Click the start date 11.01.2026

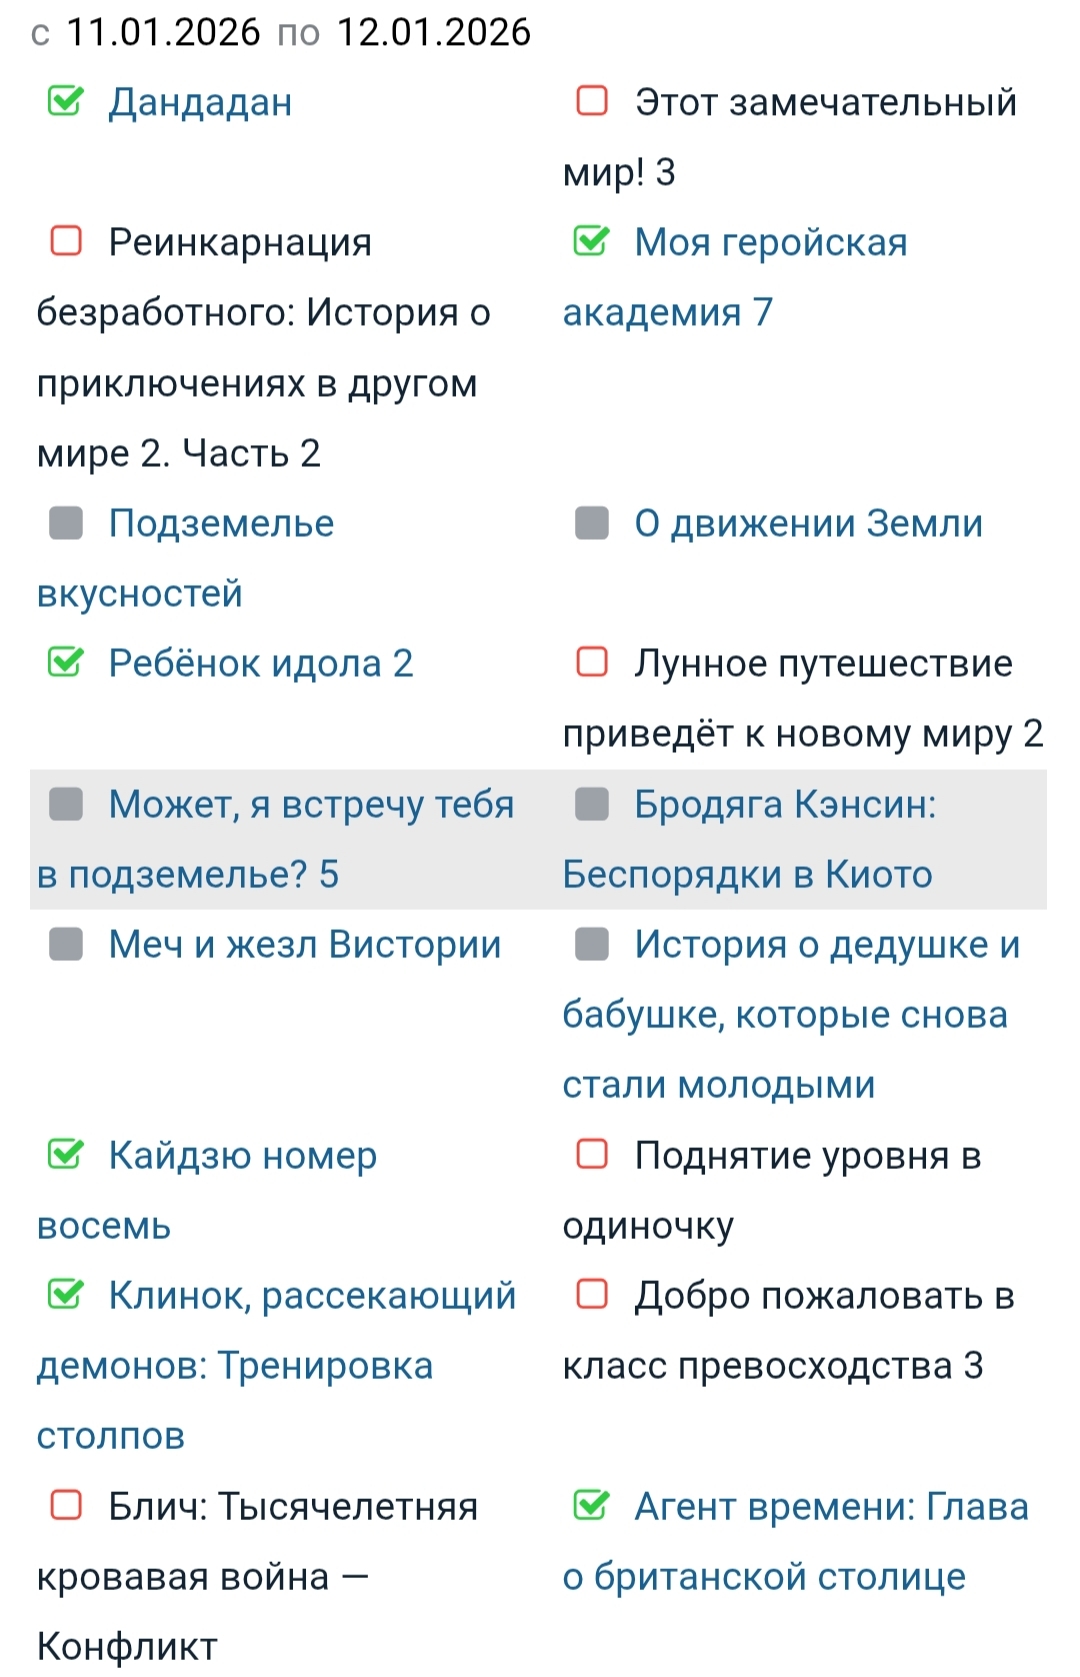(x=163, y=32)
